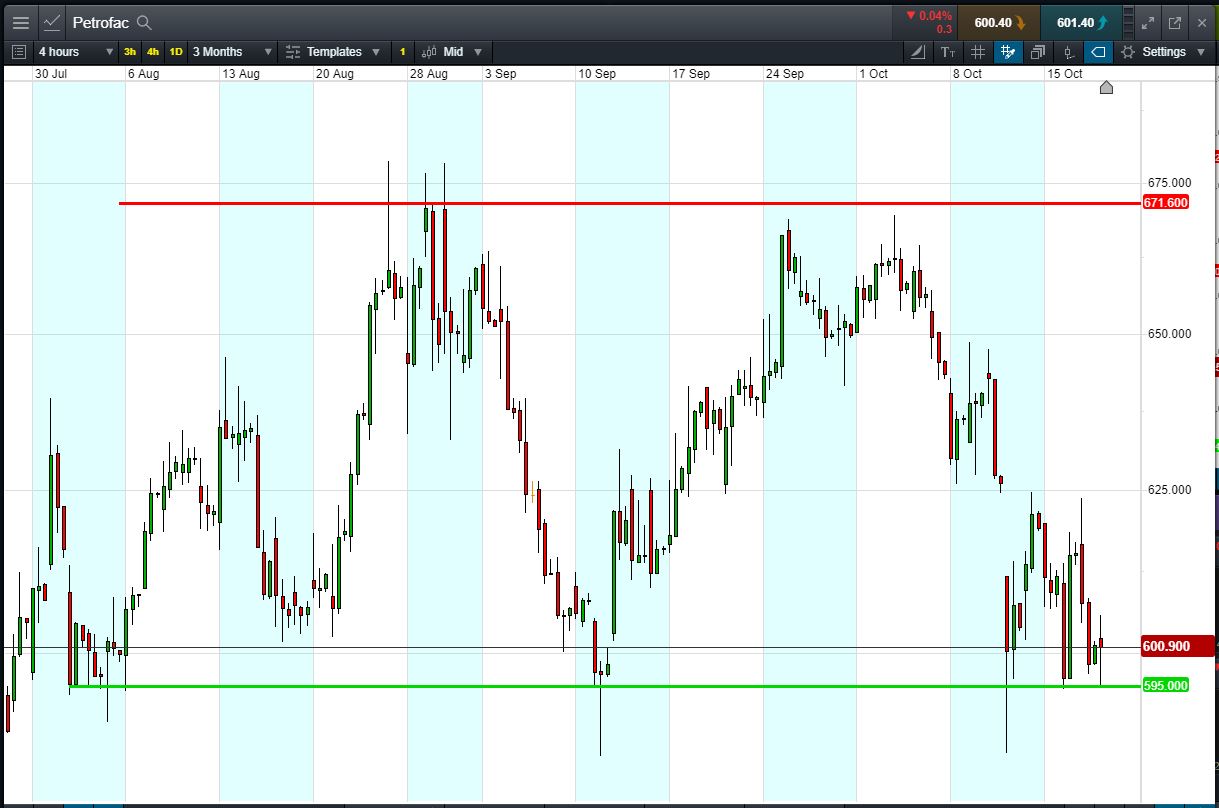
Task: Pop out the chart into new window
Action: click(1175, 22)
